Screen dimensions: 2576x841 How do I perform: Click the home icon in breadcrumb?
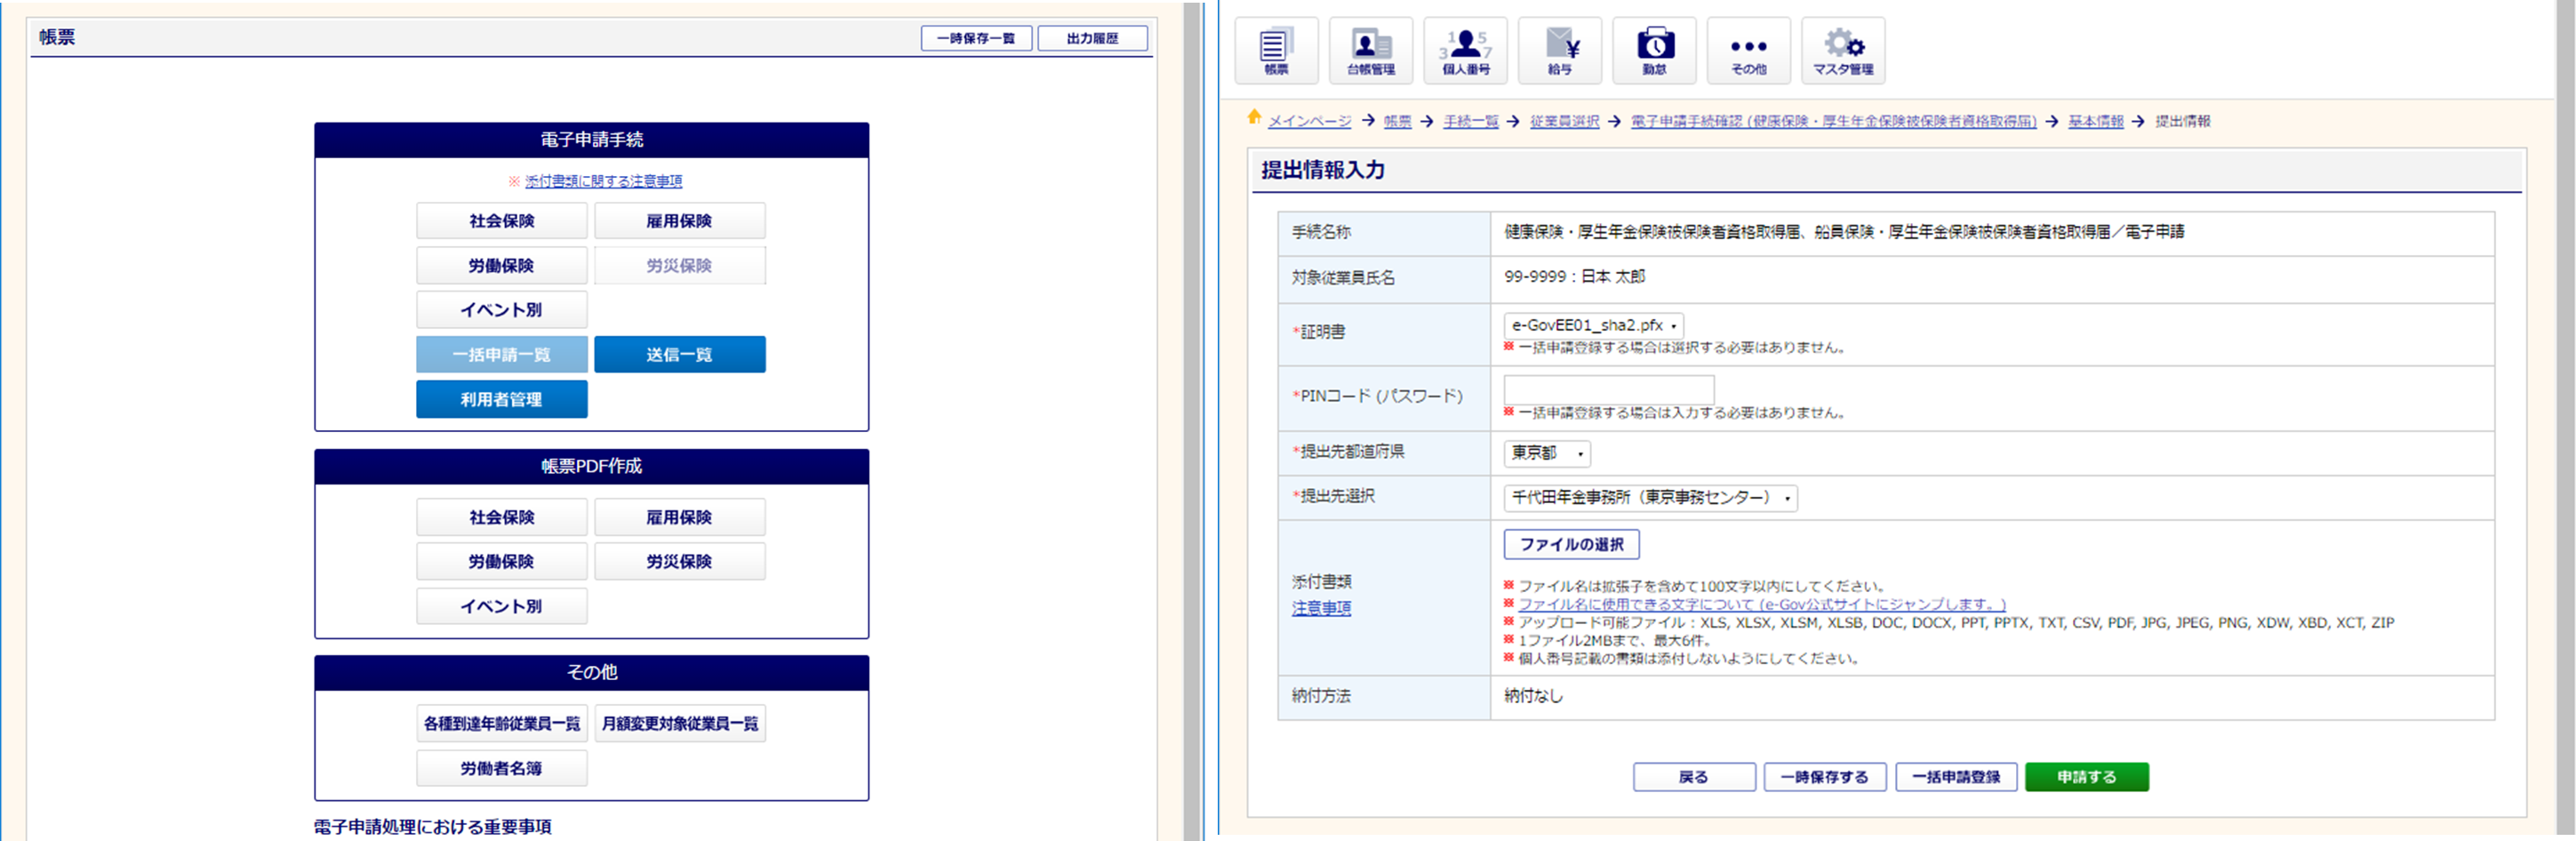[1254, 118]
